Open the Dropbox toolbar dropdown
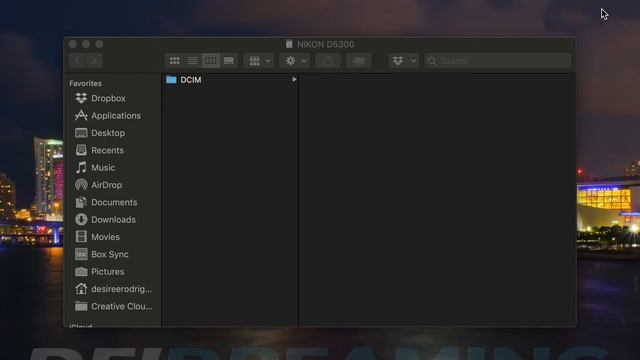This screenshot has height=360, width=640. [404, 61]
